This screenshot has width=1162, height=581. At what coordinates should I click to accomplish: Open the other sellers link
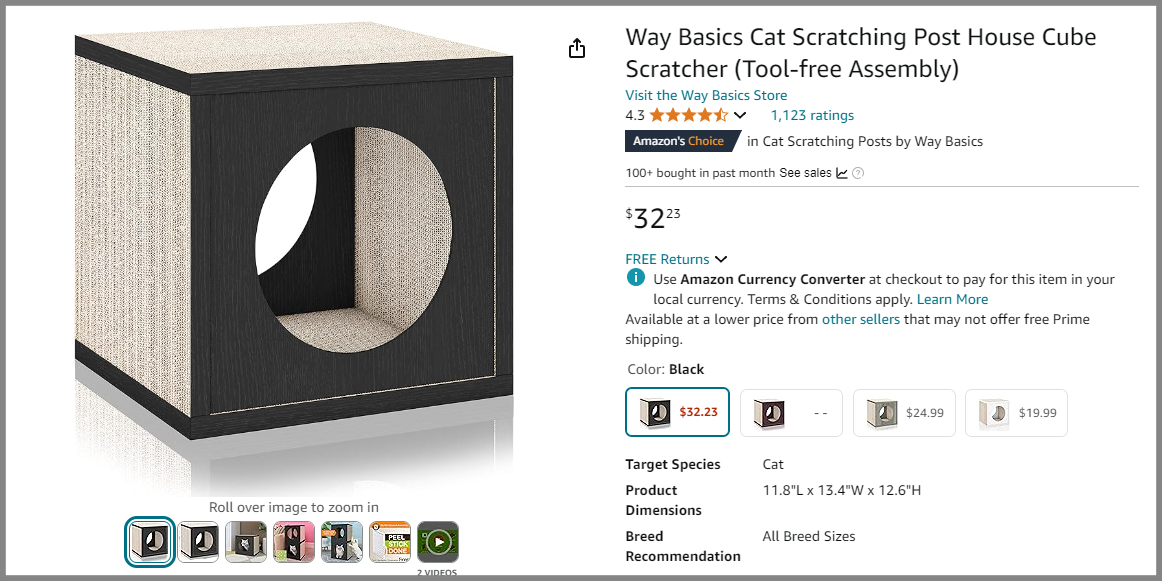861,319
